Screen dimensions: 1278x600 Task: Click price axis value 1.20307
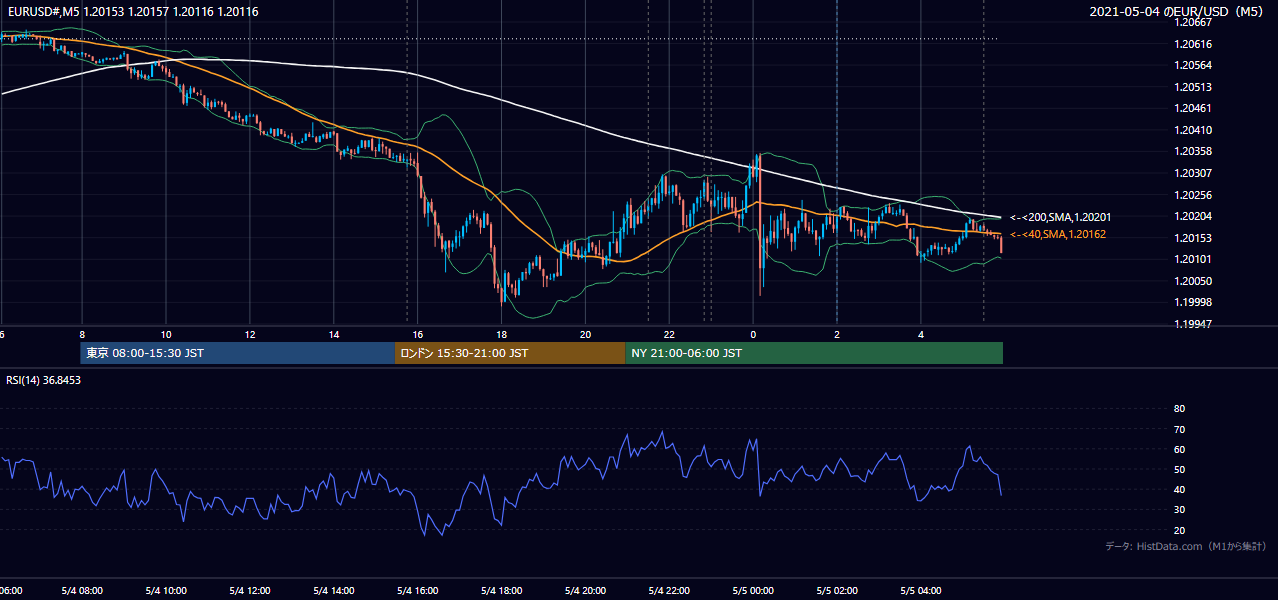tap(1195, 173)
